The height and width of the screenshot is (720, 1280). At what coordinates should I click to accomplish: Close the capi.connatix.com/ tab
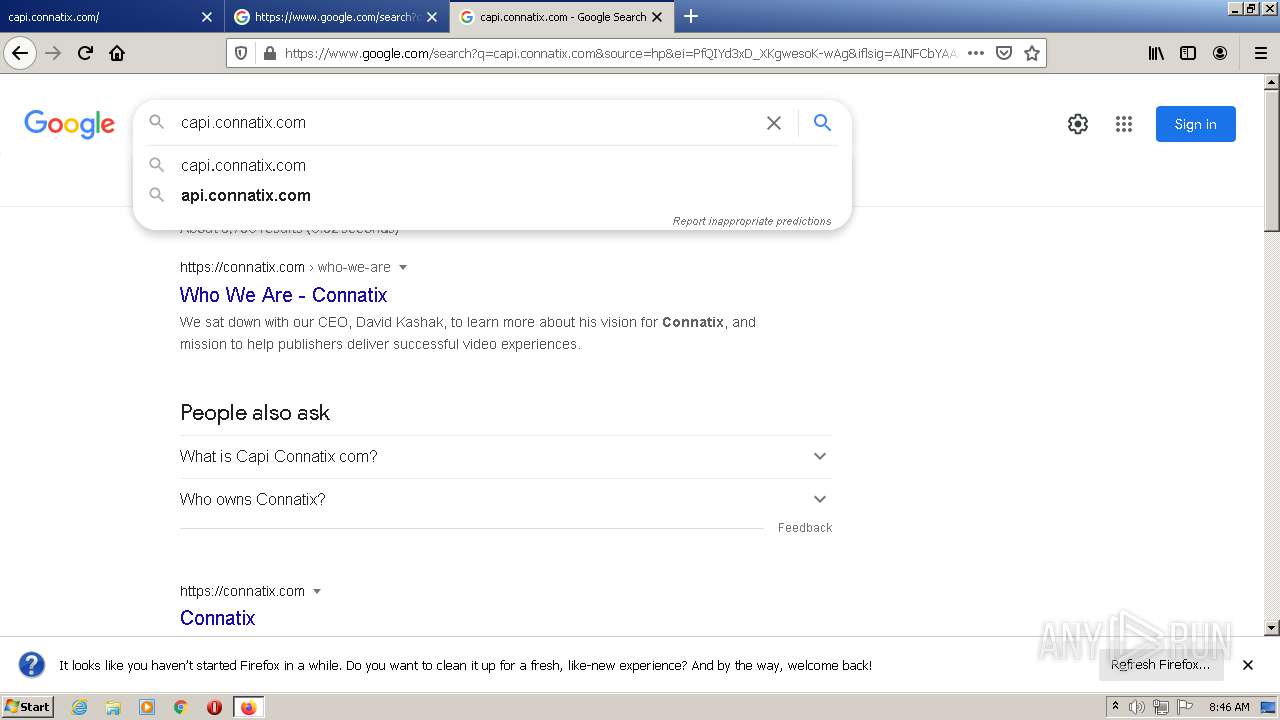[207, 17]
